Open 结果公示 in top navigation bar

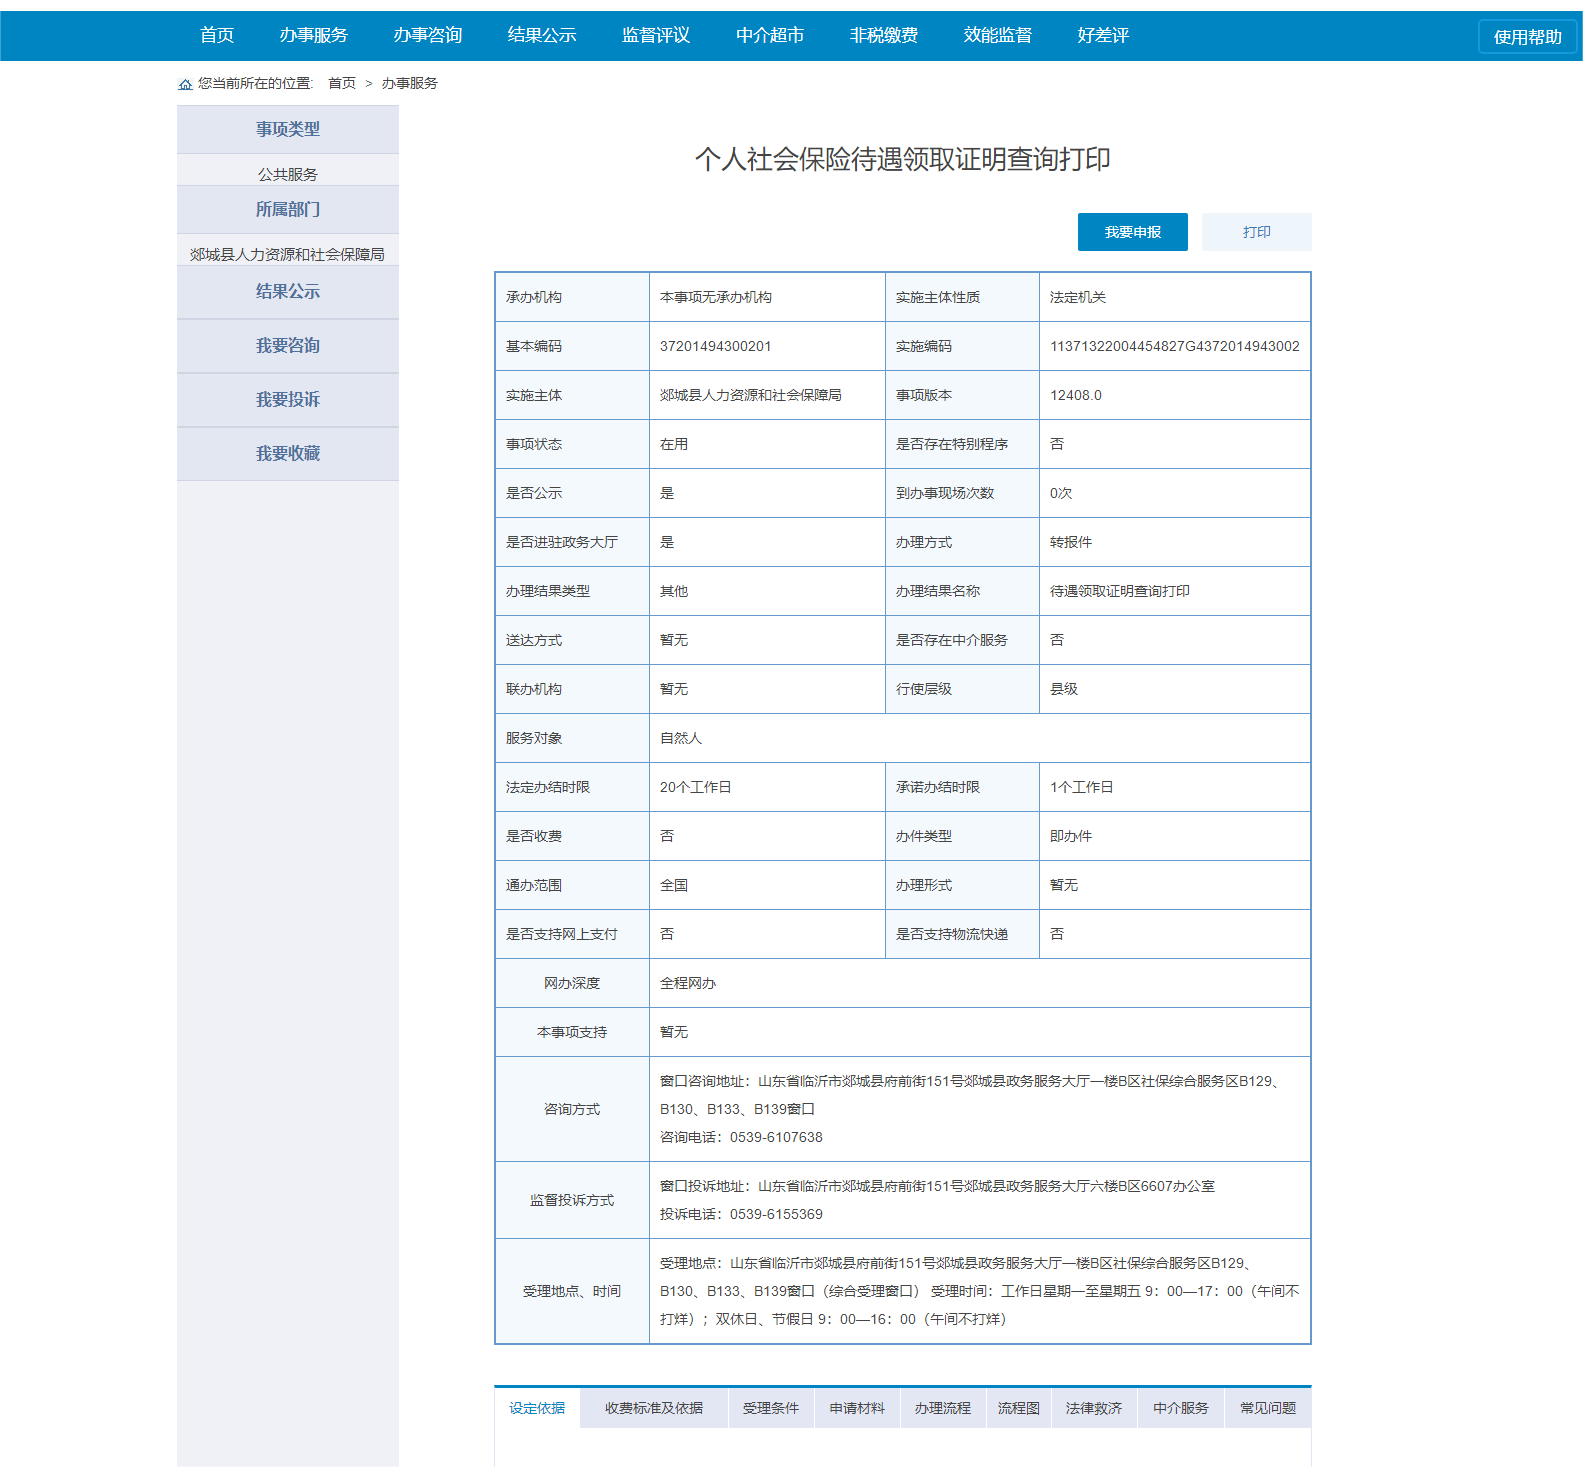point(542,36)
